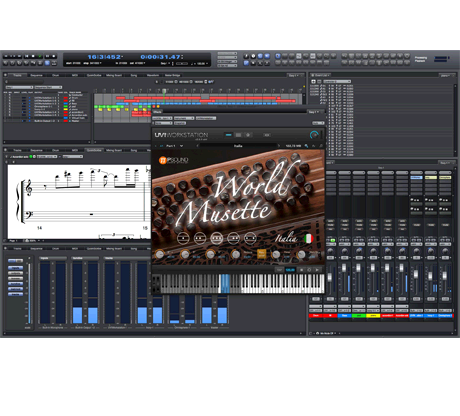Select the fifth reed register switch
This screenshot has width=460, height=416.
coord(250,238)
